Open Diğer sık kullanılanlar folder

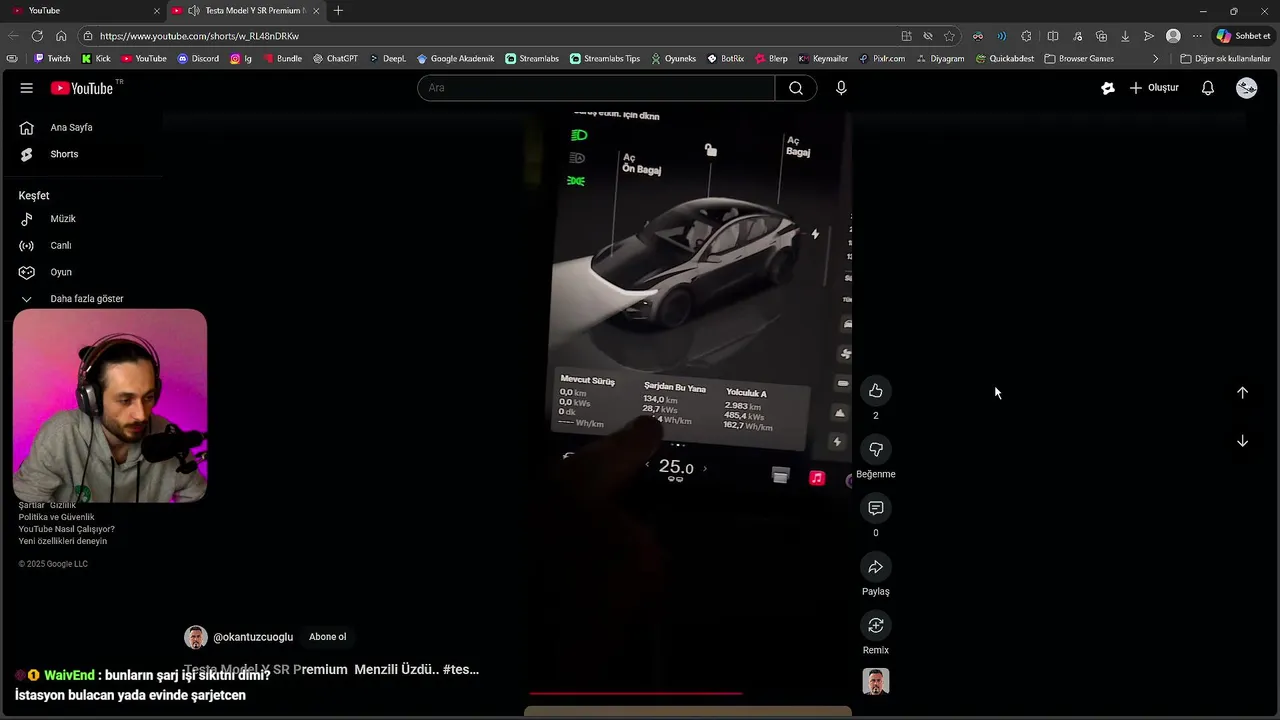pos(1225,58)
